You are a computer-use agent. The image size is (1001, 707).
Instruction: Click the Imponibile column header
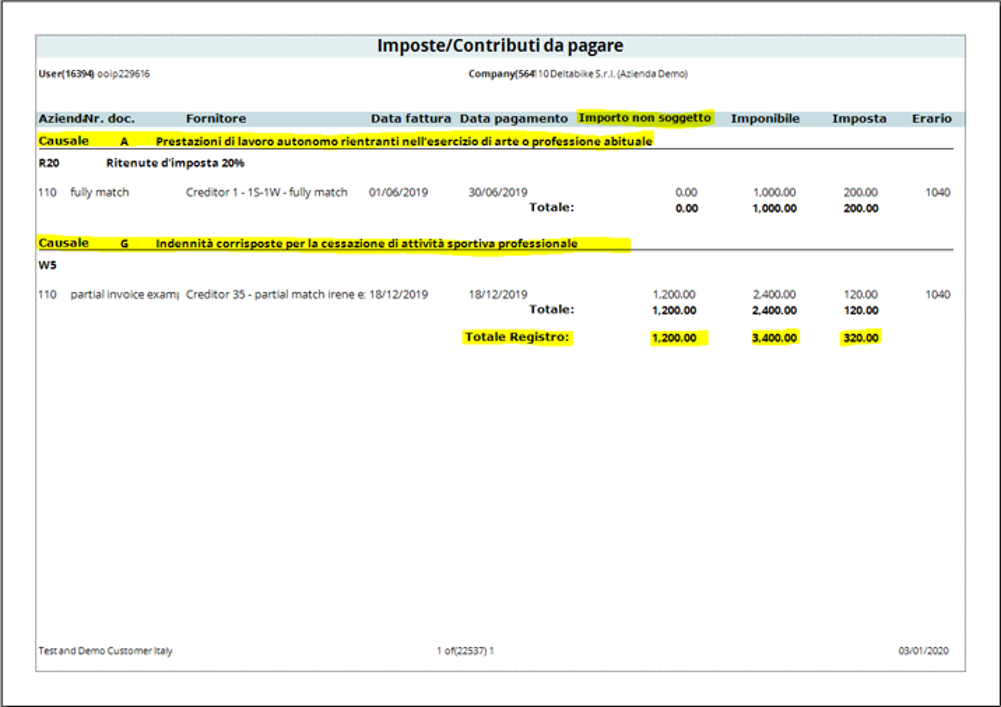[x=765, y=119]
